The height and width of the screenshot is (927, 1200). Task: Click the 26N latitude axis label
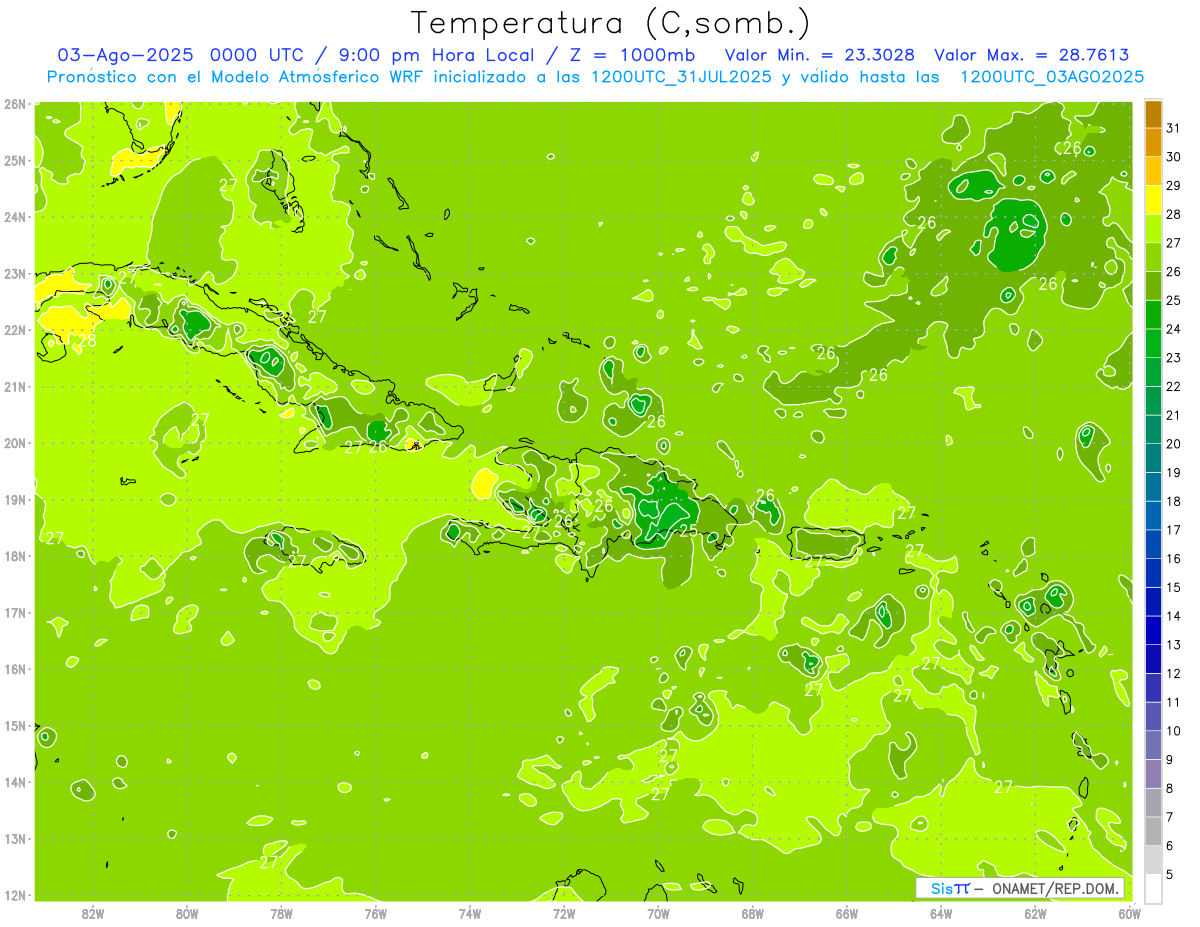(x=14, y=104)
